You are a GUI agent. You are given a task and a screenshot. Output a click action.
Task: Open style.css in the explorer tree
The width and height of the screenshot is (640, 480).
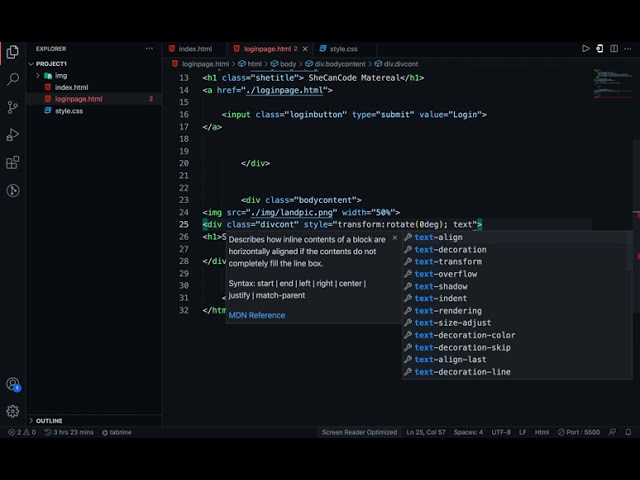coord(94,111)
